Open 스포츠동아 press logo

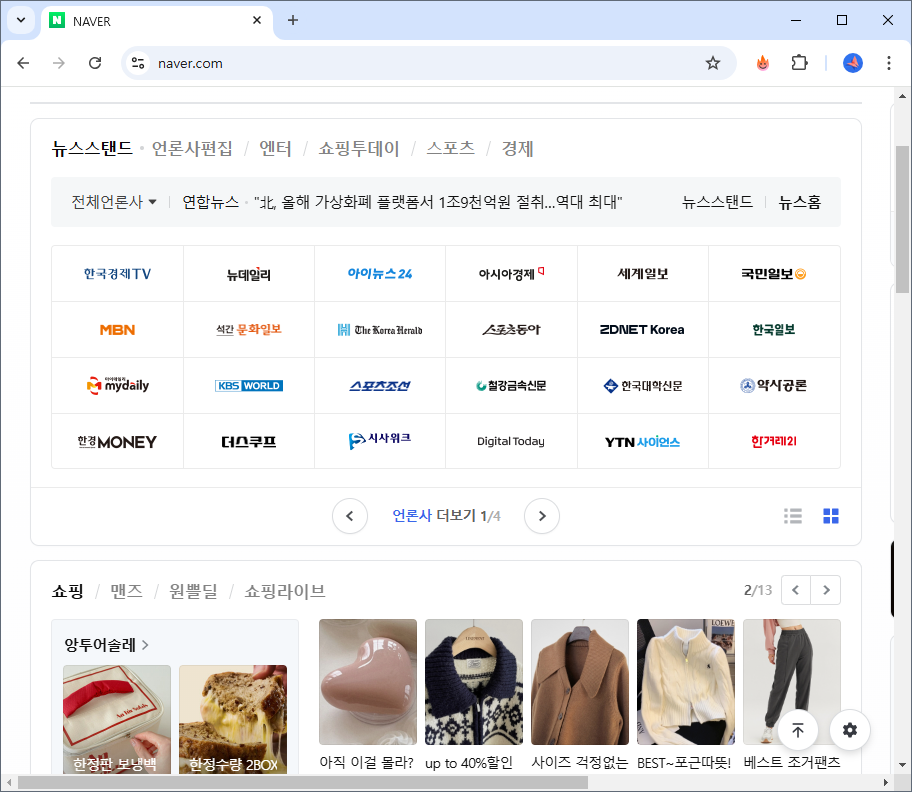click(x=511, y=330)
